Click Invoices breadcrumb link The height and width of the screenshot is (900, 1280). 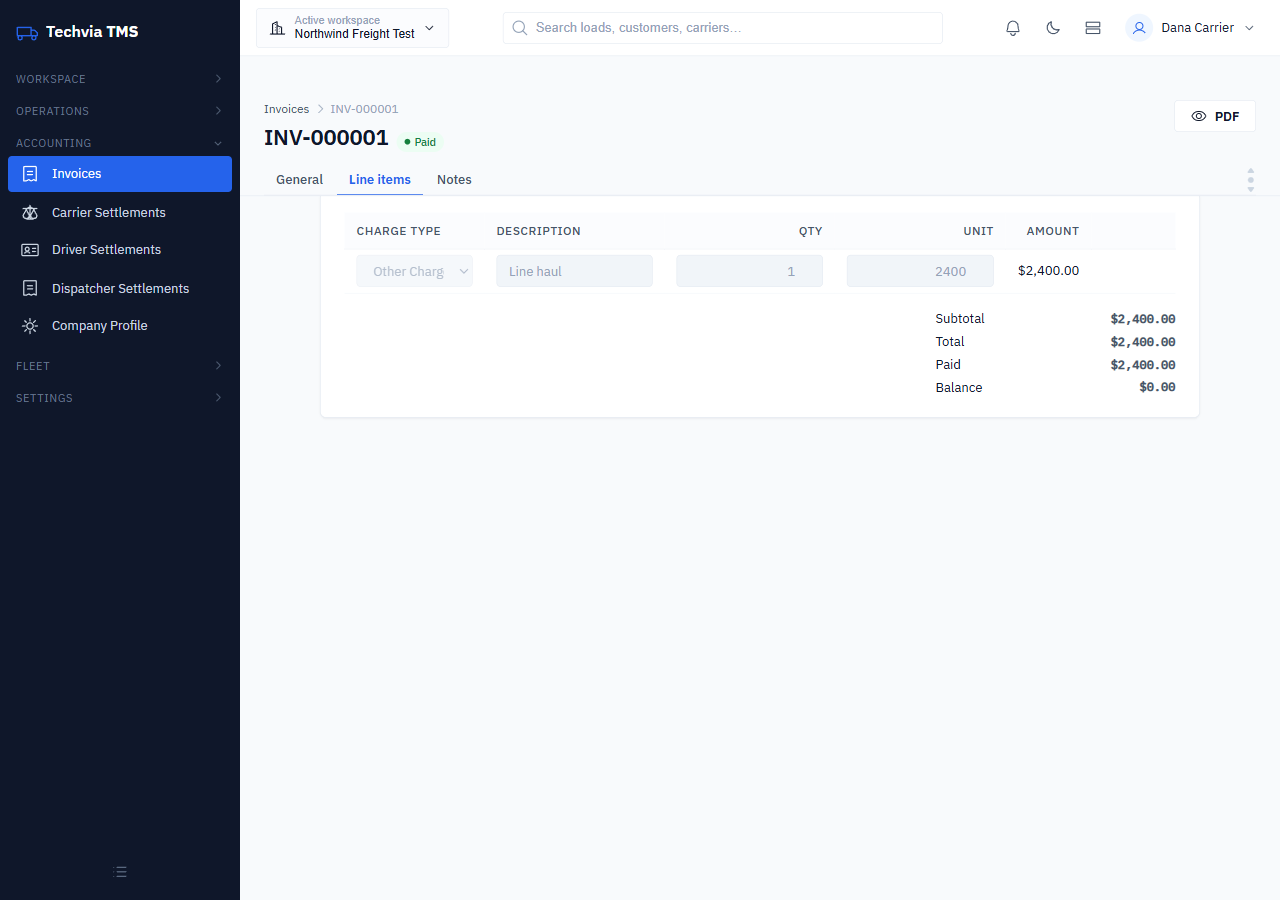tap(286, 109)
